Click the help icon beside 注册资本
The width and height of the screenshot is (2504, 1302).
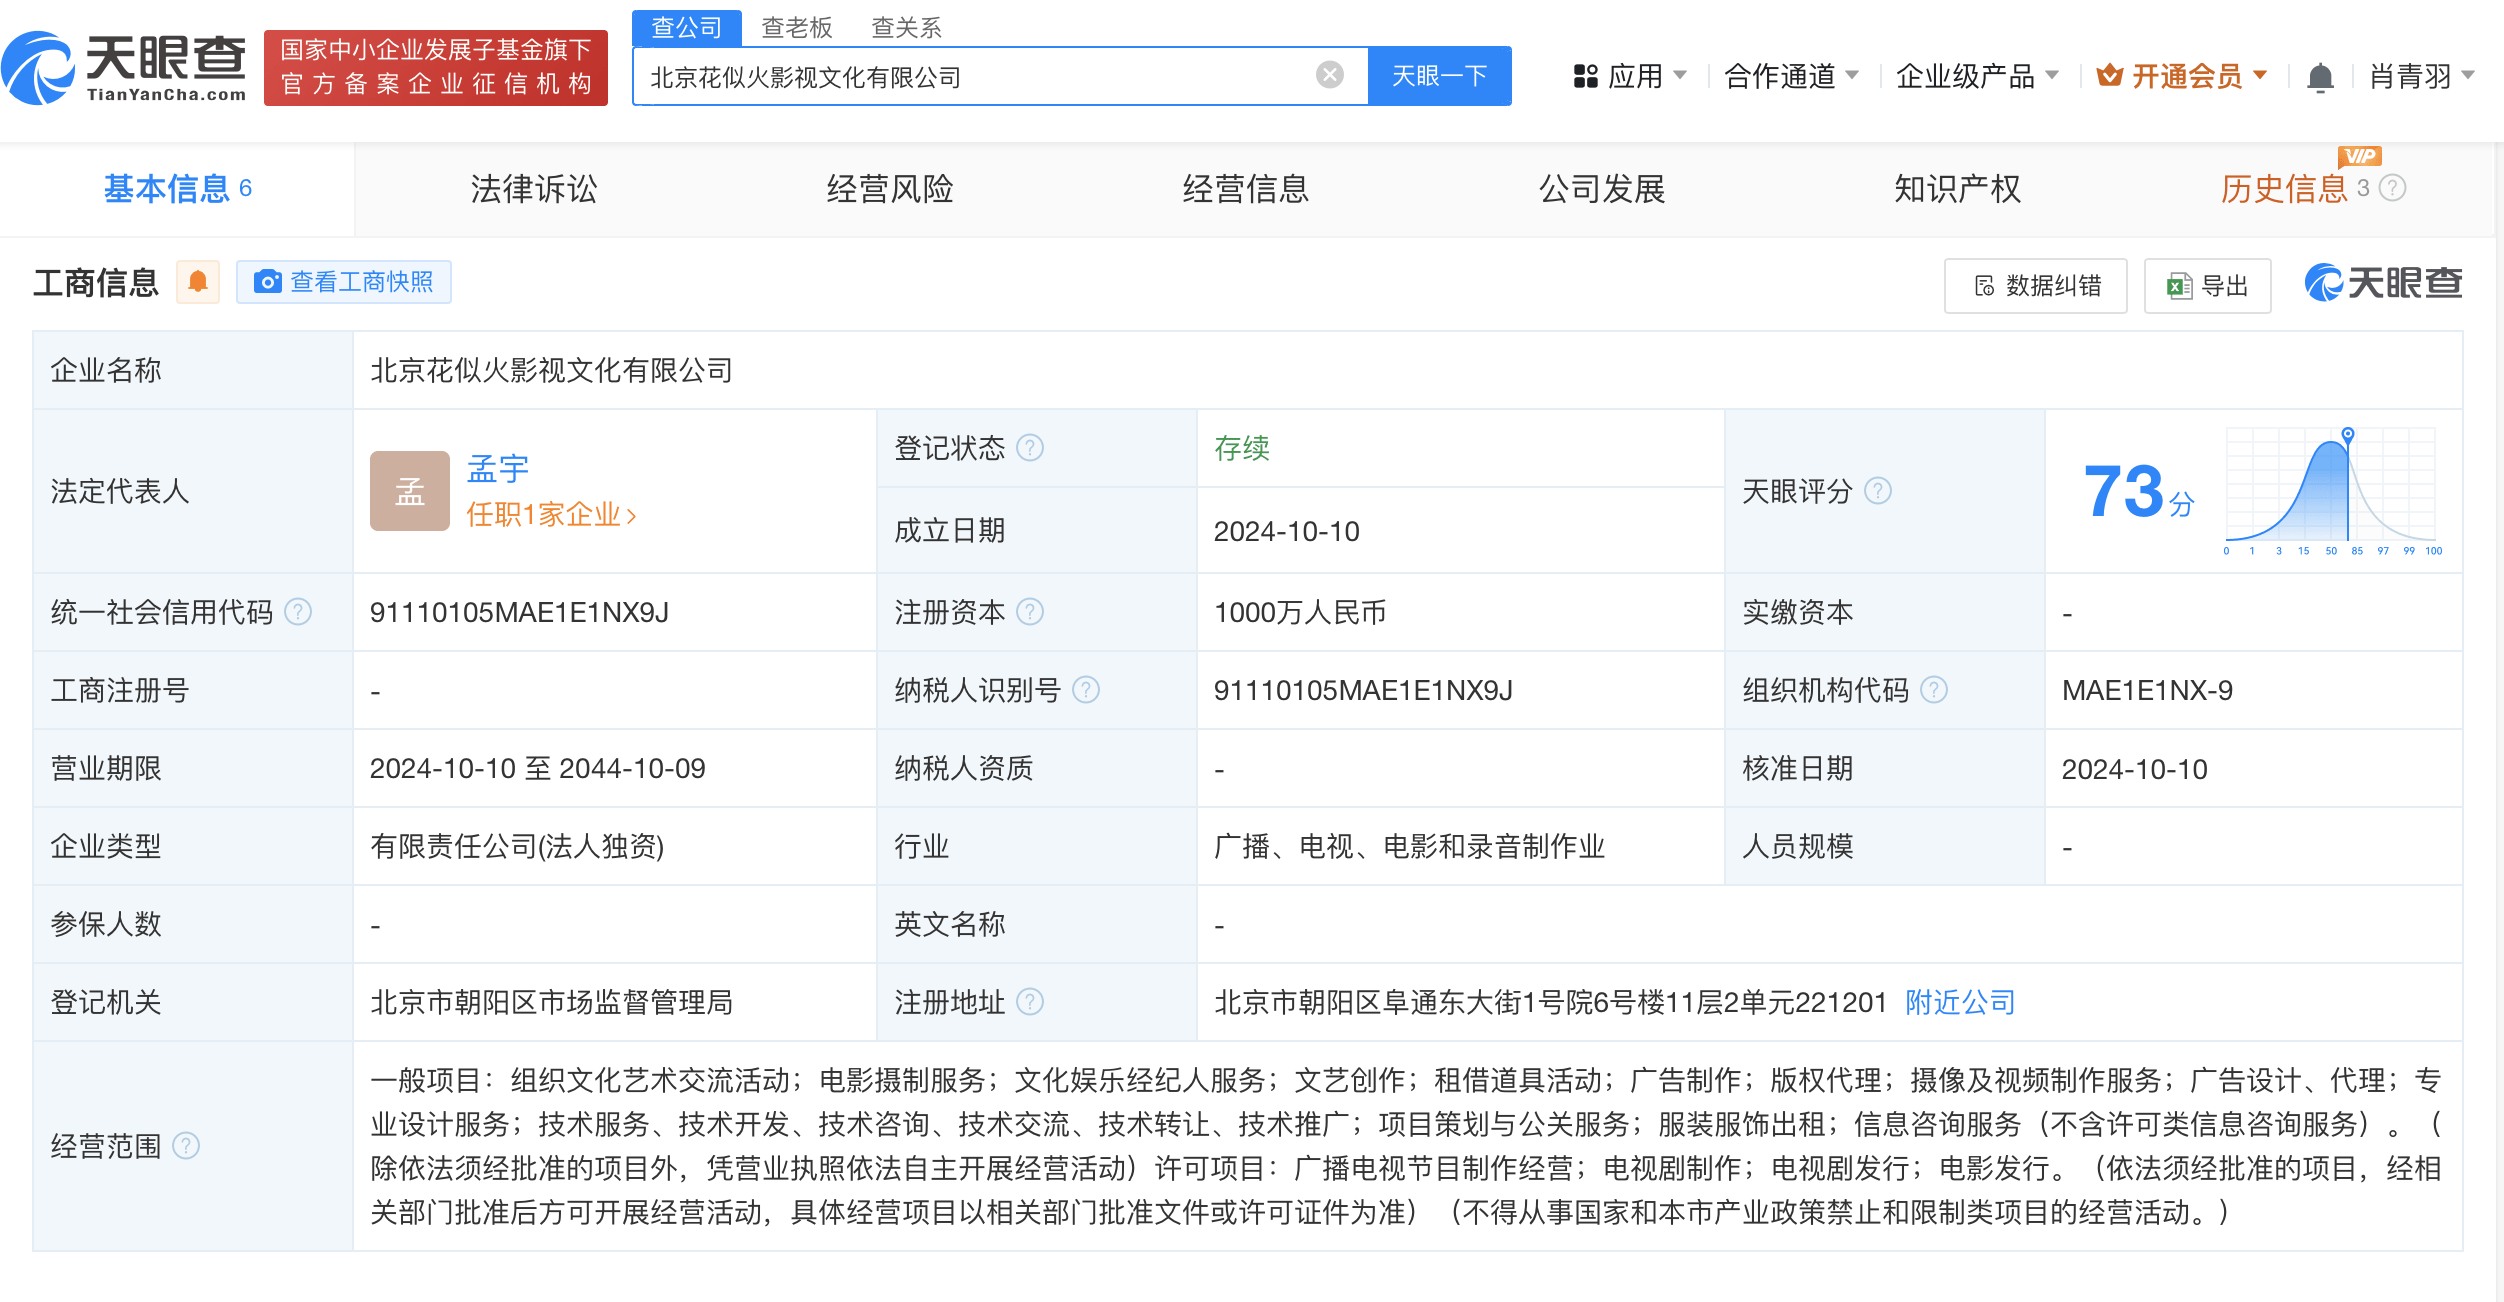pos(1030,612)
